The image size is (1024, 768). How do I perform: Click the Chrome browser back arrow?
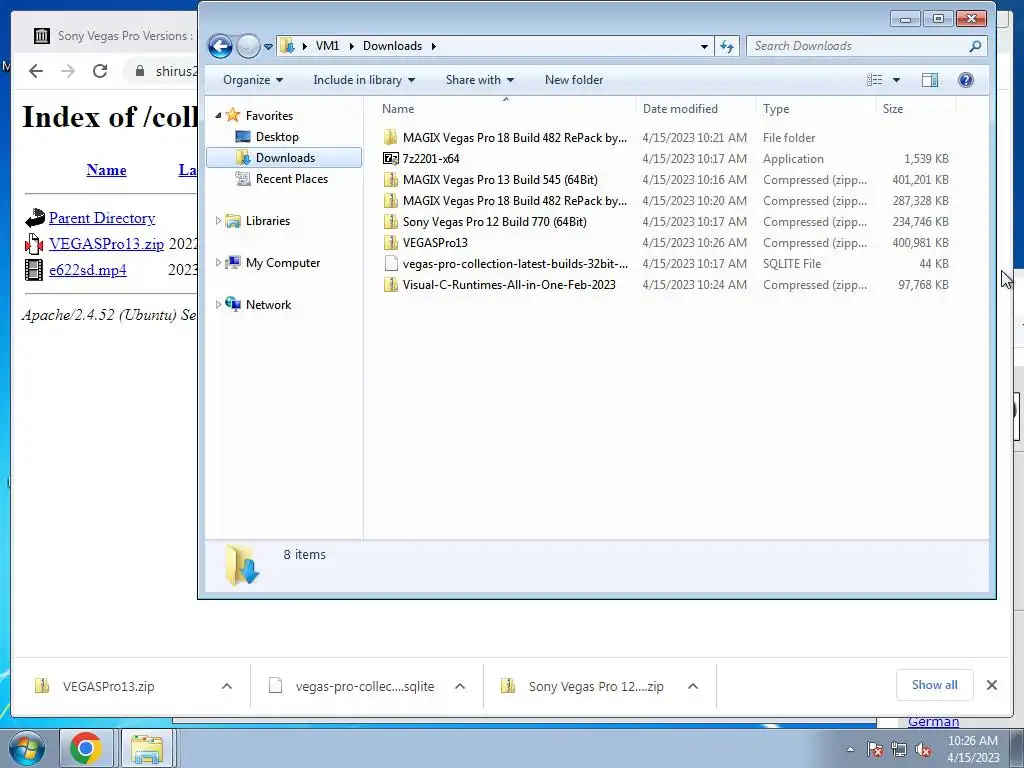point(36,71)
